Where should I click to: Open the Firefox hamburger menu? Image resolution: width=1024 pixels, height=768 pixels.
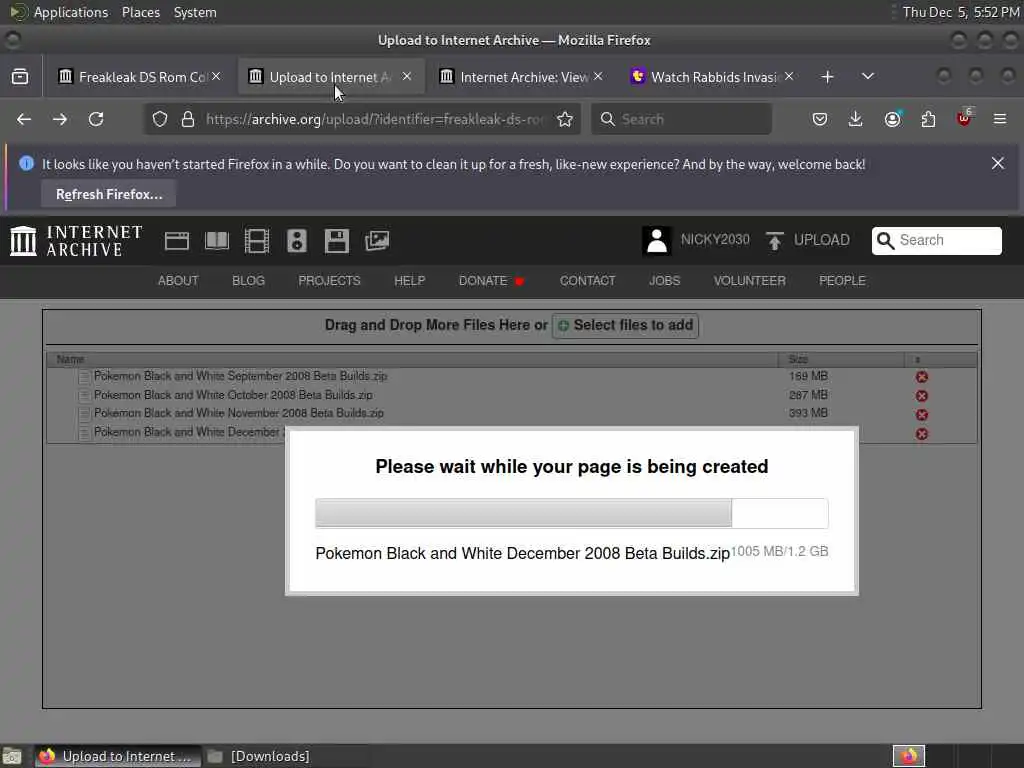[x=1000, y=119]
